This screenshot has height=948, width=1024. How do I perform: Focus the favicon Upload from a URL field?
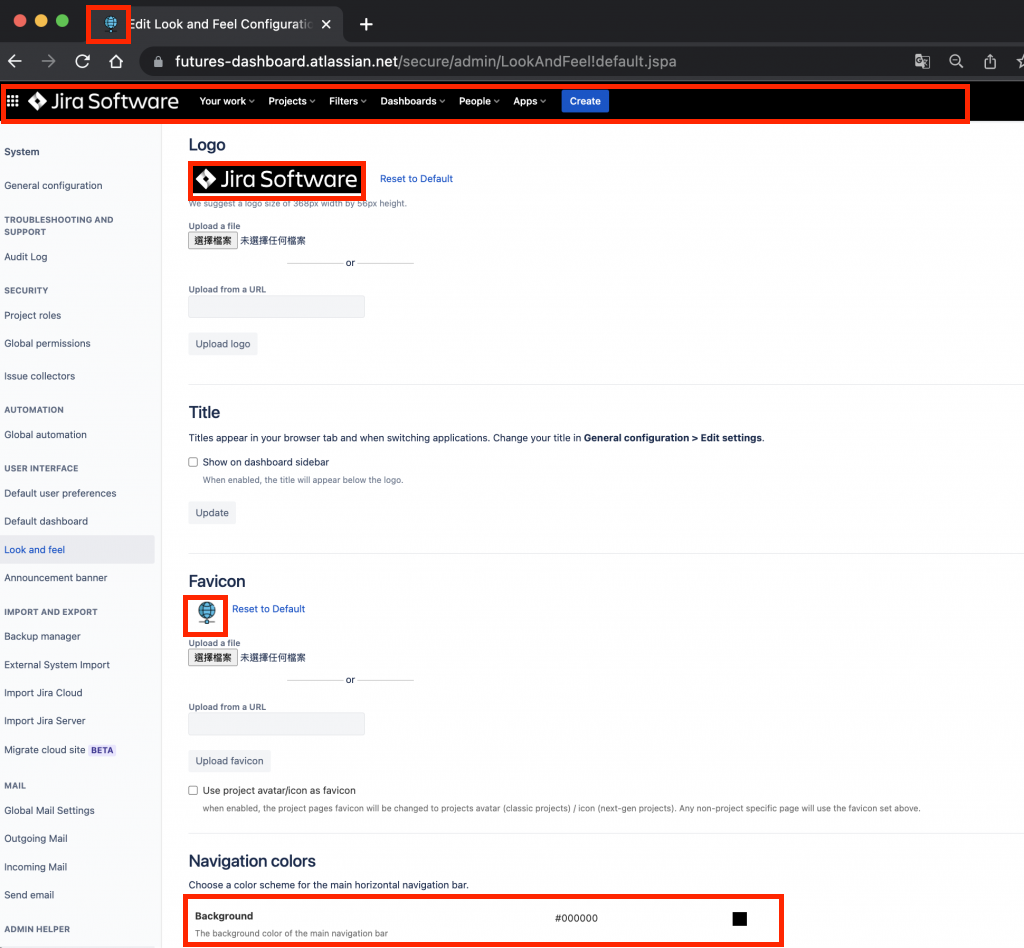276,724
